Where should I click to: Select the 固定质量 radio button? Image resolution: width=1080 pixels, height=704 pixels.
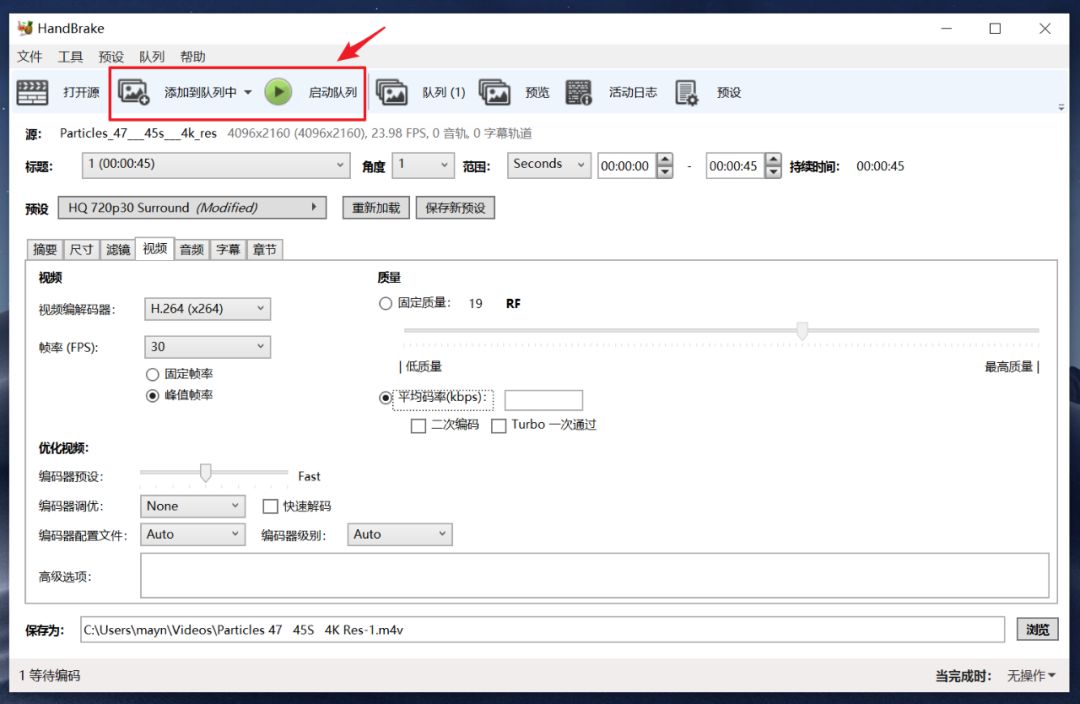click(386, 303)
